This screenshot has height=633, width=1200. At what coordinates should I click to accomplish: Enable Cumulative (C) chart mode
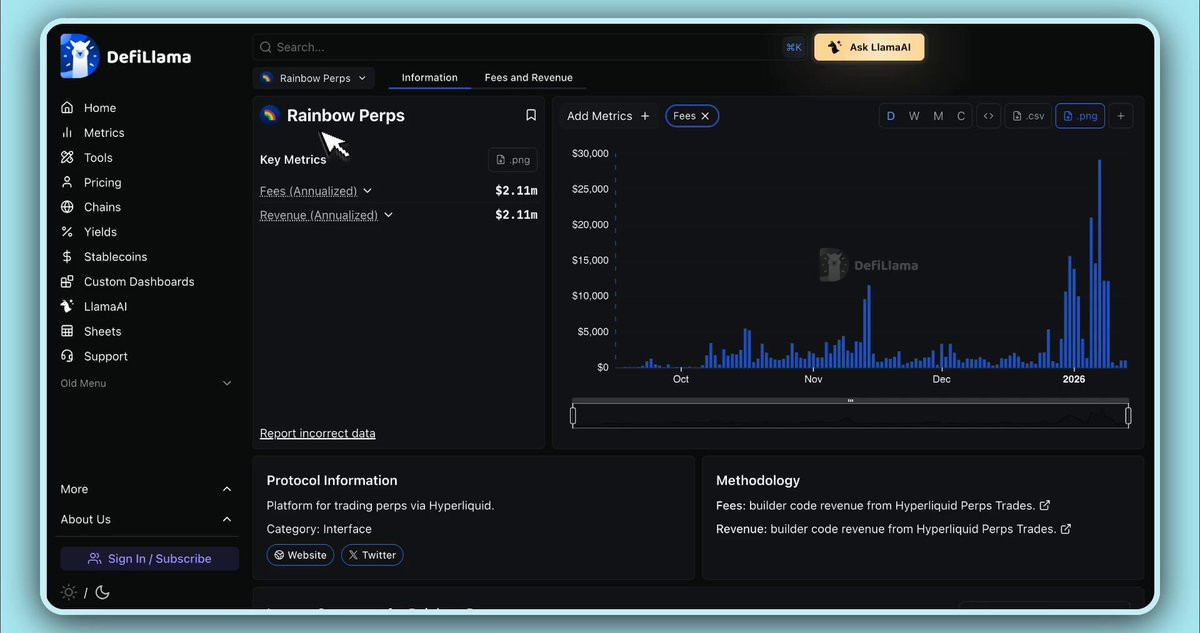click(961, 116)
